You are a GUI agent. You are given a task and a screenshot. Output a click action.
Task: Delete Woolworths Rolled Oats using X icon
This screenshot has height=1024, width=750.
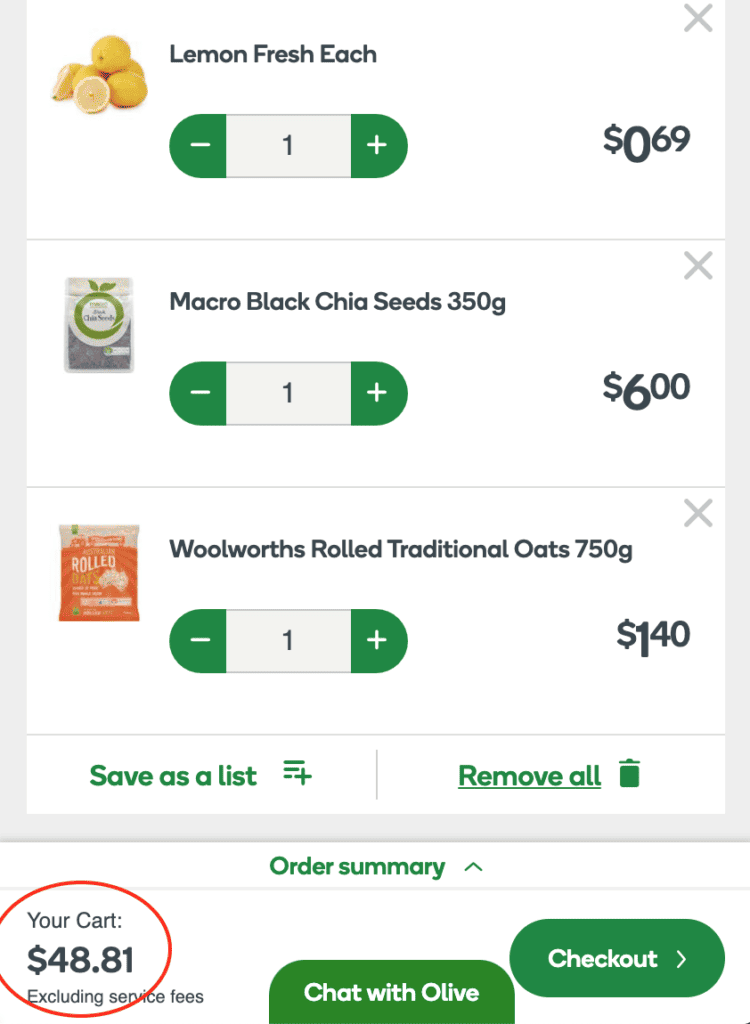(697, 513)
